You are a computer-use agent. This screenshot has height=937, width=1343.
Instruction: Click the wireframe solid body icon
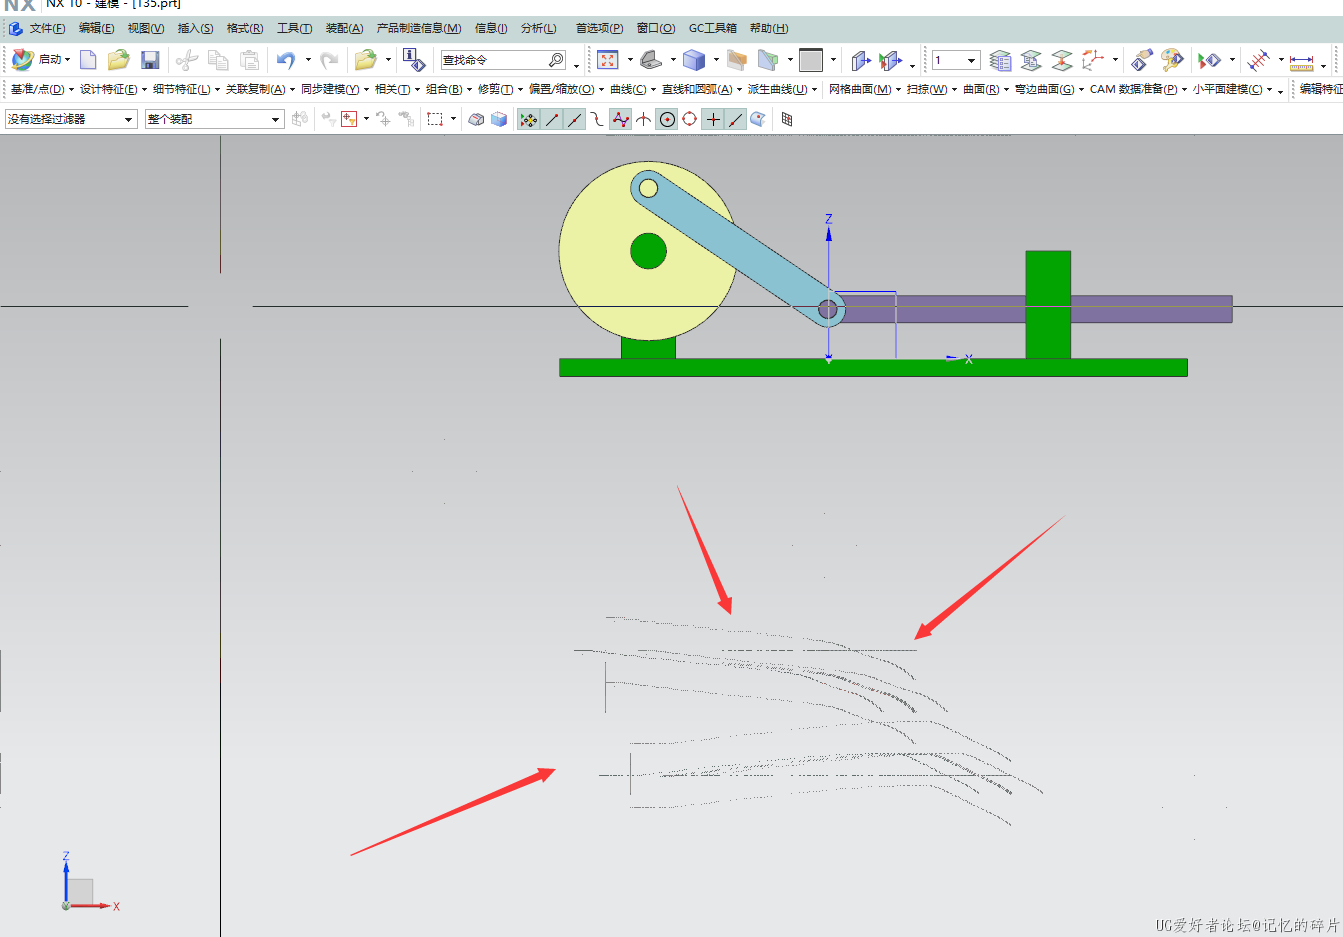[x=477, y=119]
